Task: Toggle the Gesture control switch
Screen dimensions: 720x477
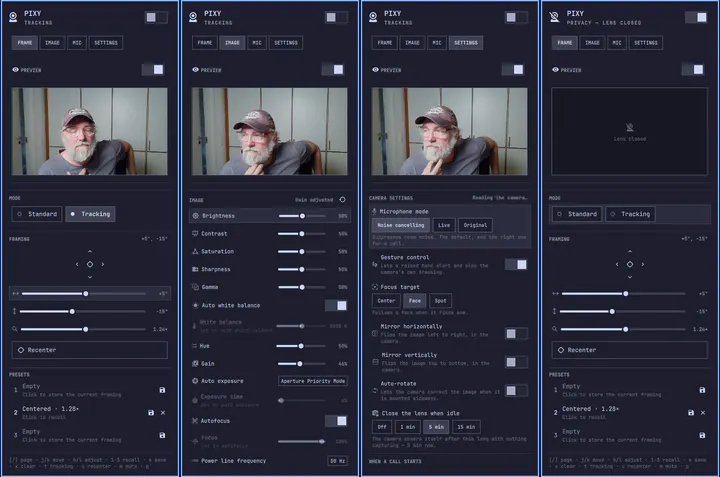Action: [x=516, y=264]
